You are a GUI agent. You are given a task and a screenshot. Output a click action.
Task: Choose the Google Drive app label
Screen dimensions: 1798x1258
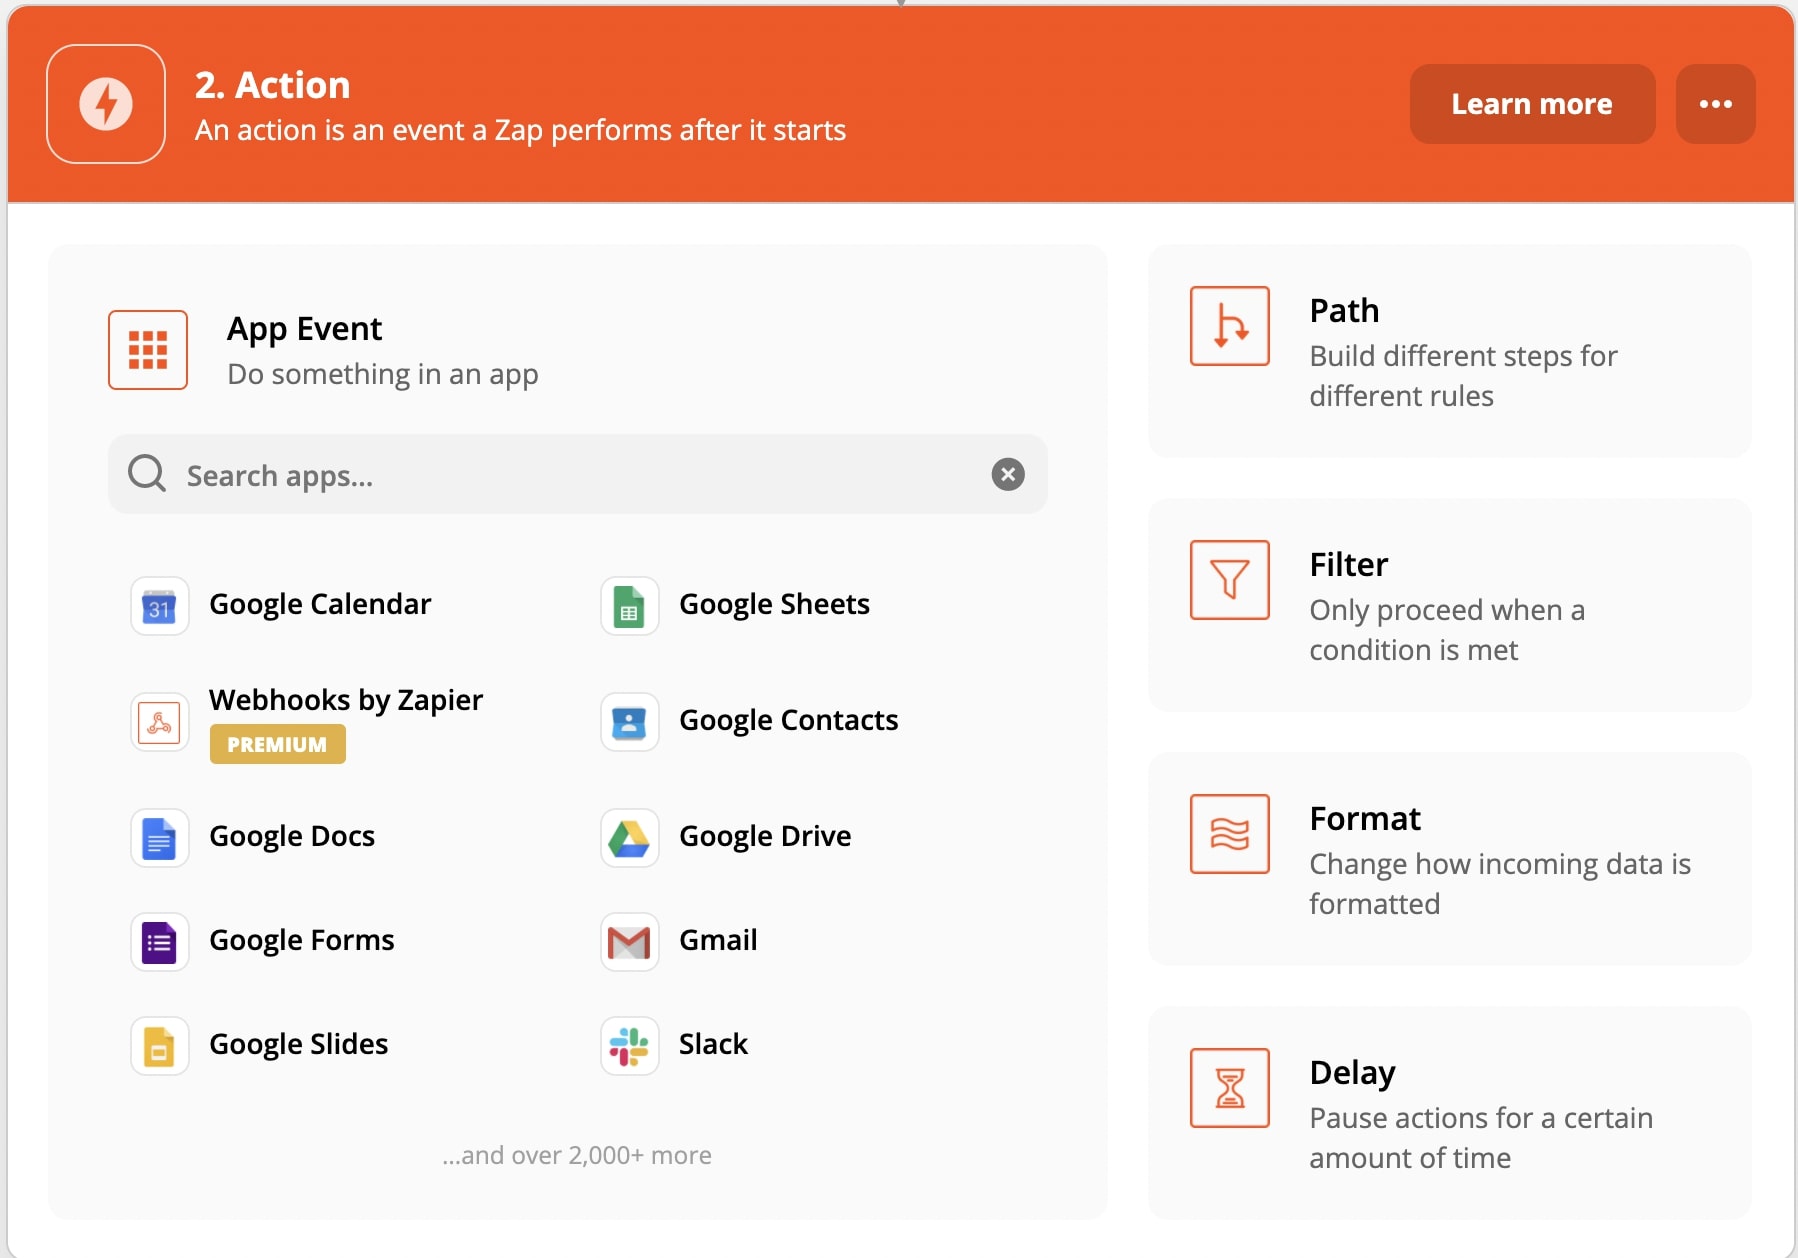point(765,836)
